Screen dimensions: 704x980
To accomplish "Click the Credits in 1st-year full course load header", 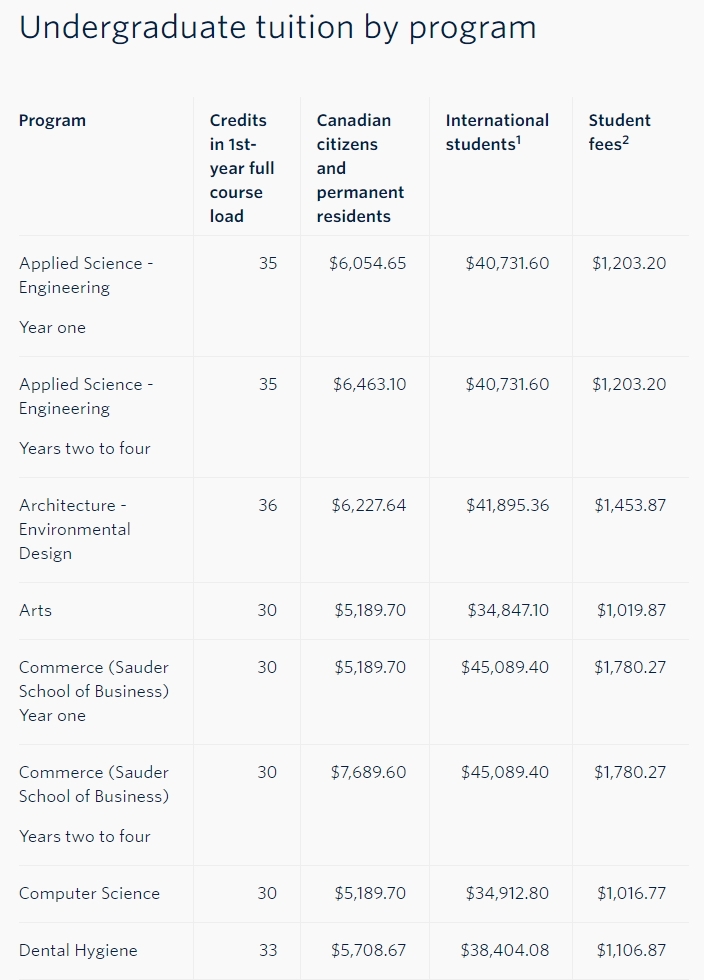I will pos(242,168).
